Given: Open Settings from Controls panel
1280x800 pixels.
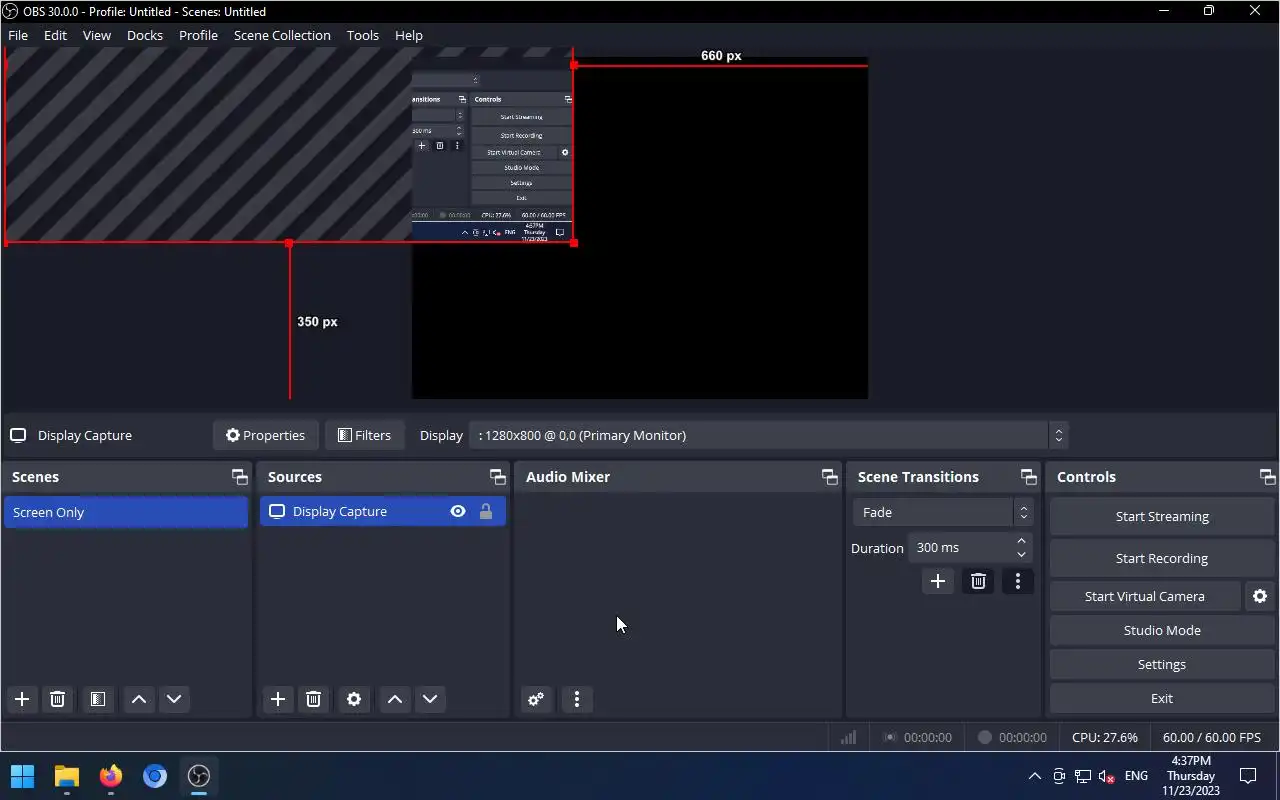Looking at the screenshot, I should point(1162,664).
